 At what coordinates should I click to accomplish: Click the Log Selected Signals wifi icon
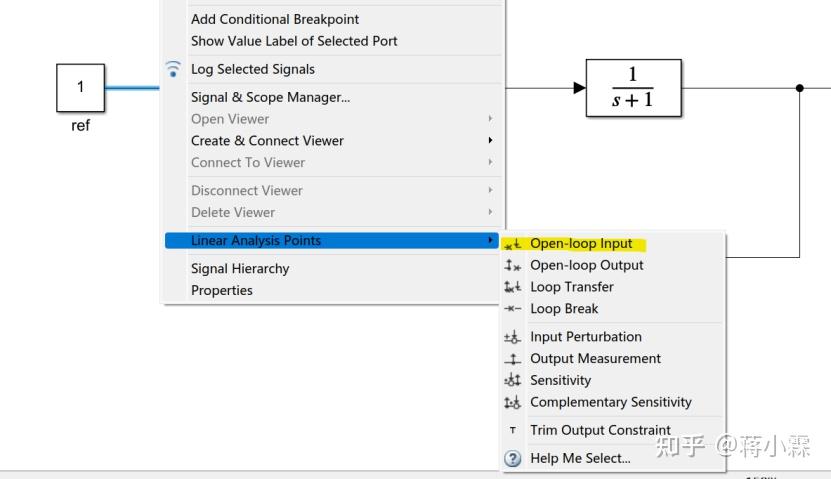174,69
